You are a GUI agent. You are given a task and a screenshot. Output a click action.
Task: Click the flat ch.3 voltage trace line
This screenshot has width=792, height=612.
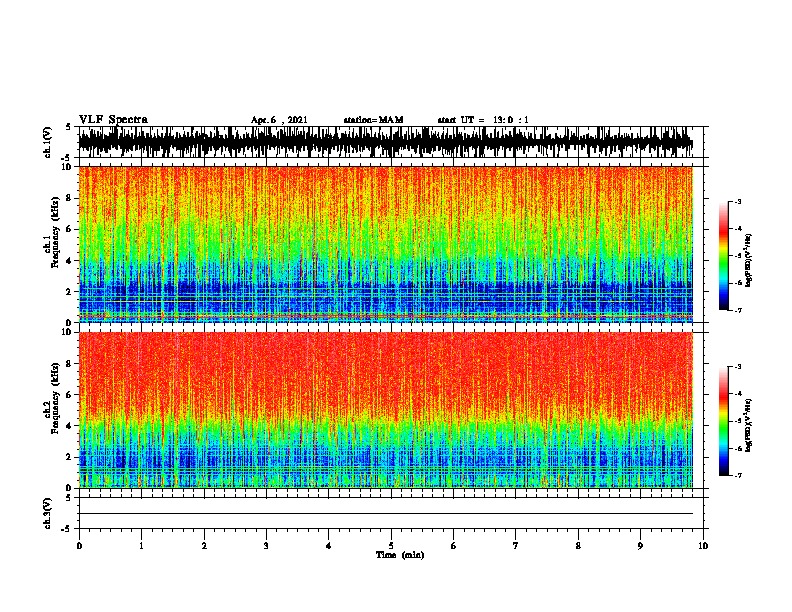point(385,514)
